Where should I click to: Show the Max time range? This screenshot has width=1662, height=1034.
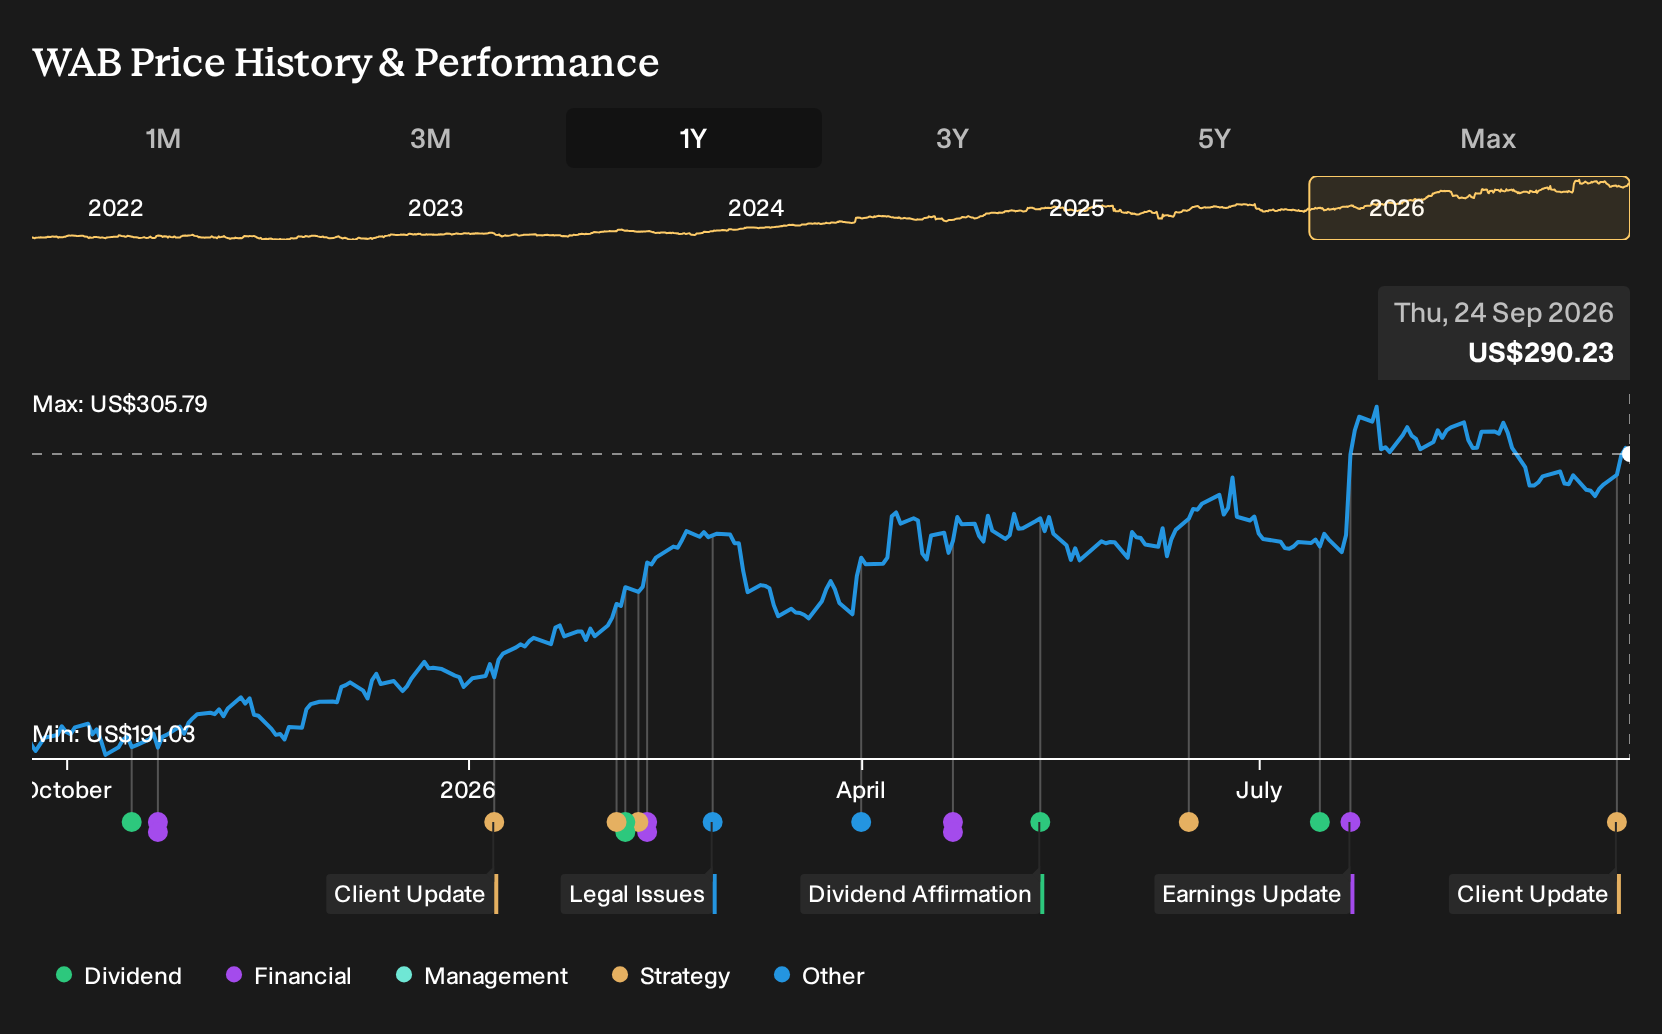click(1488, 138)
